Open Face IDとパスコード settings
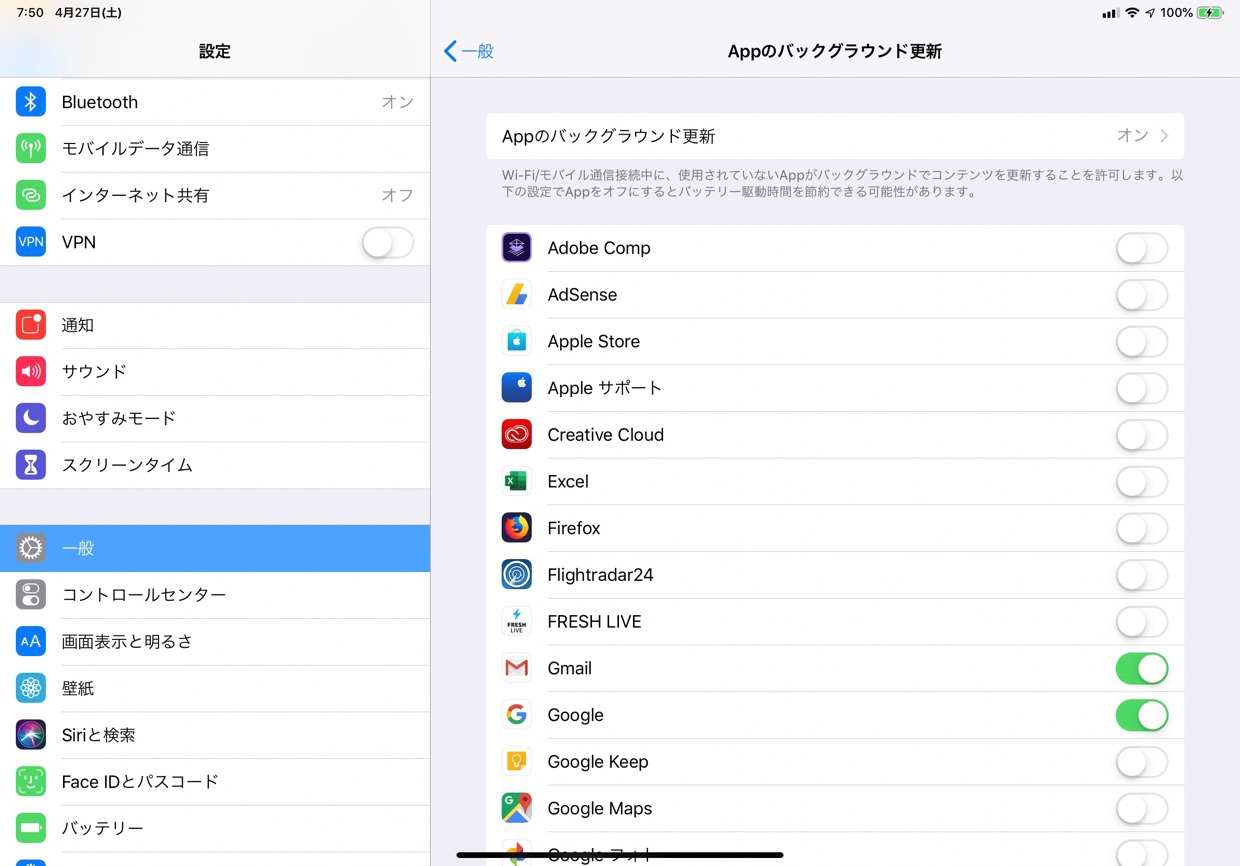 click(x=215, y=782)
